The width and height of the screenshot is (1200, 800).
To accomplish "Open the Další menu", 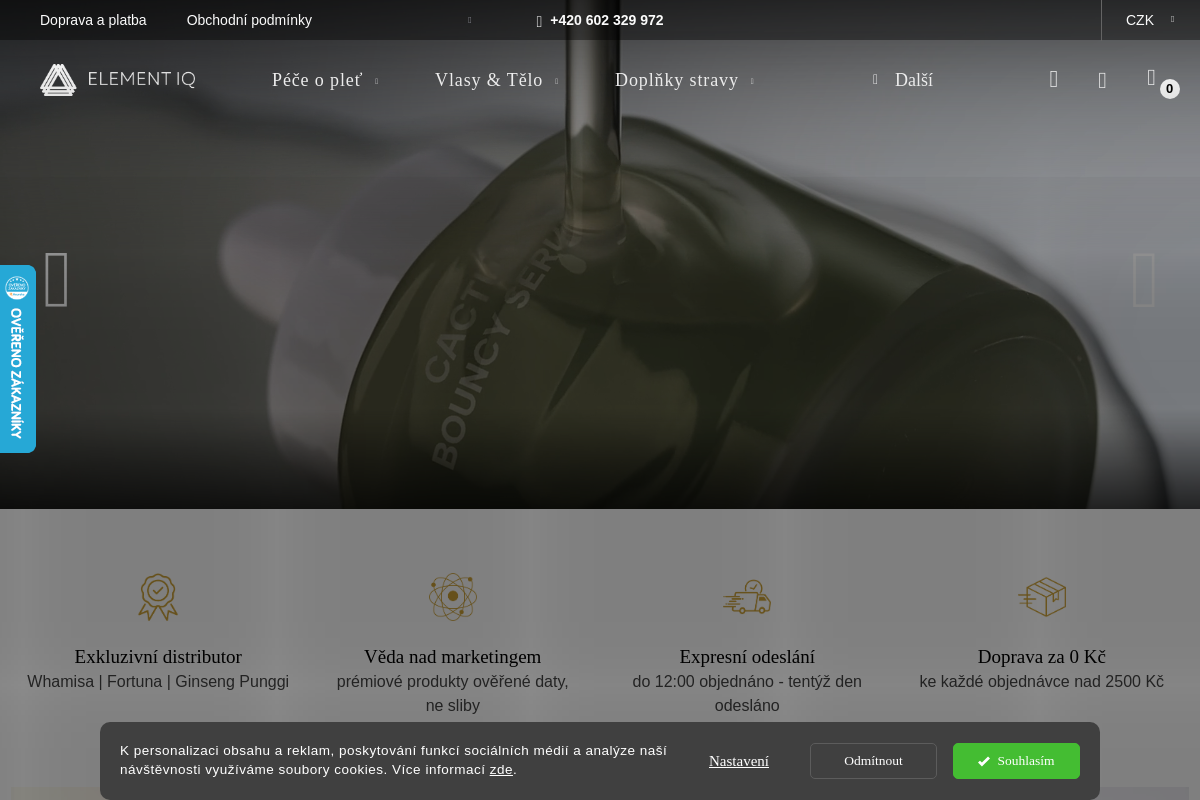I will click(903, 80).
